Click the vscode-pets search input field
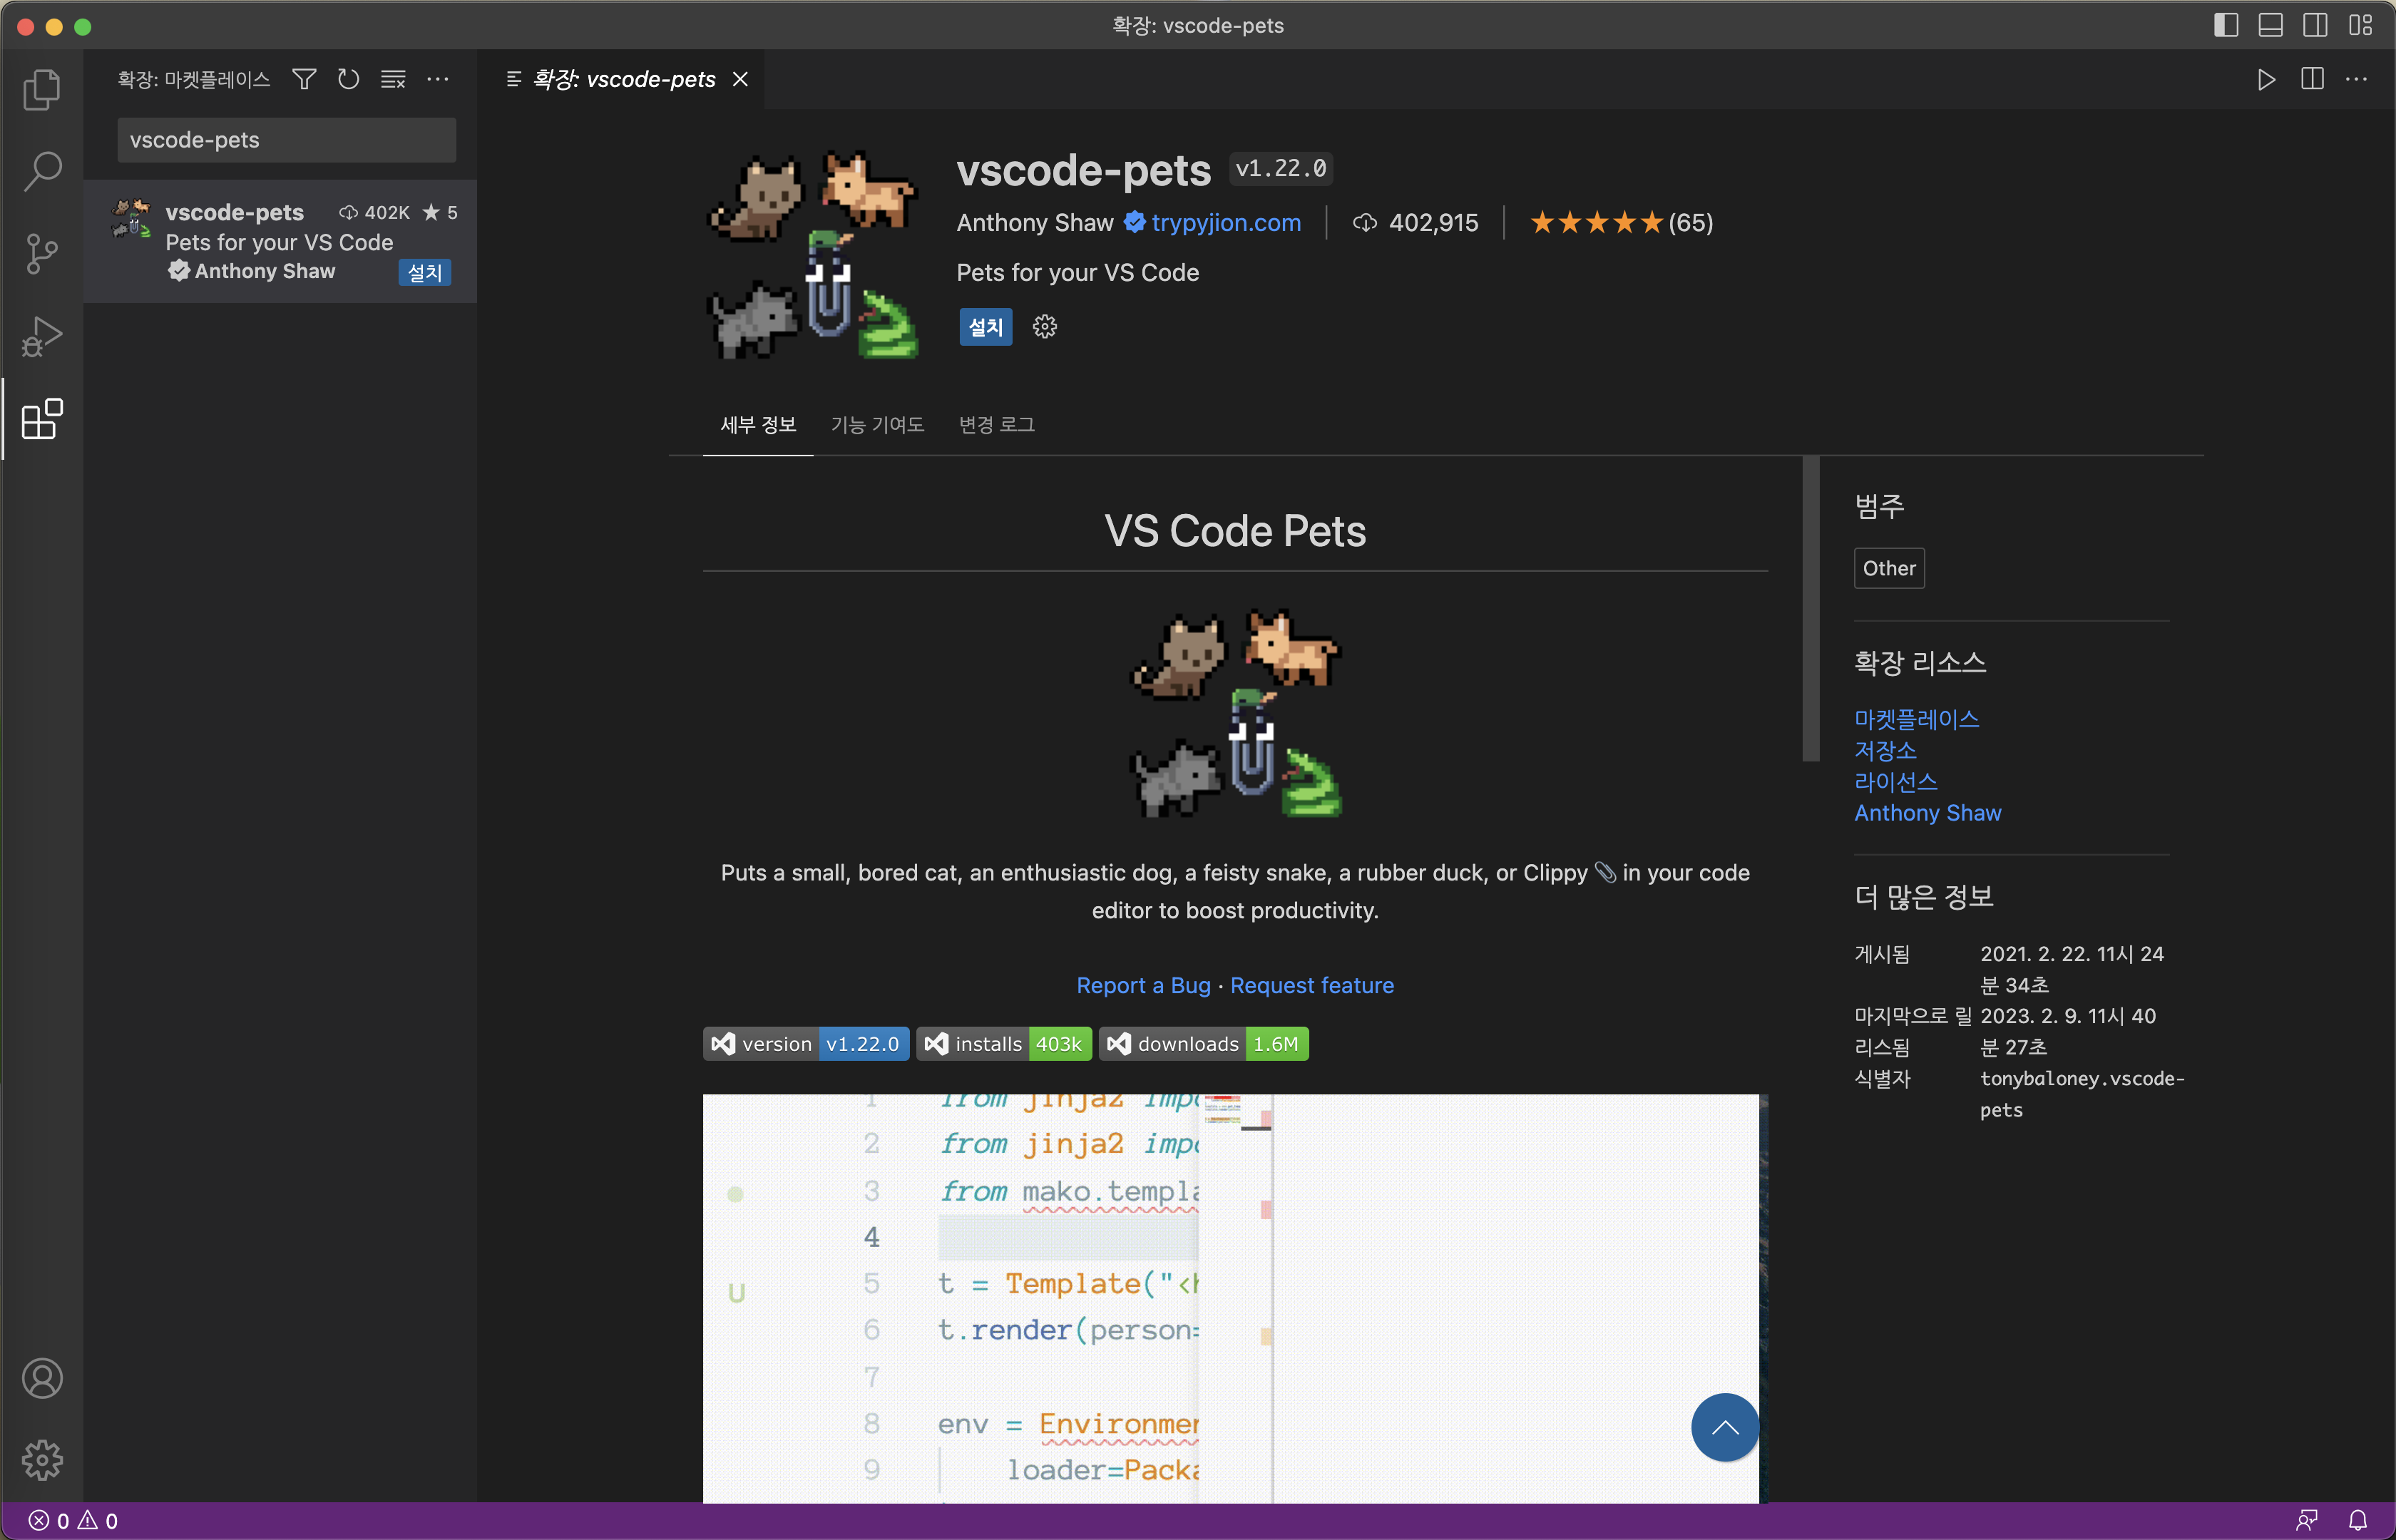This screenshot has width=2396, height=1540. (x=286, y=140)
